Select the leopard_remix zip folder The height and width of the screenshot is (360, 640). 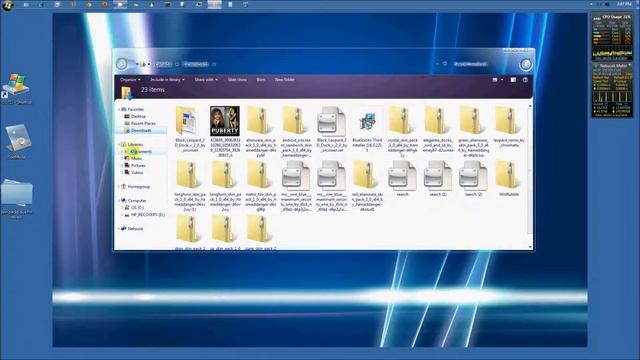(508, 121)
